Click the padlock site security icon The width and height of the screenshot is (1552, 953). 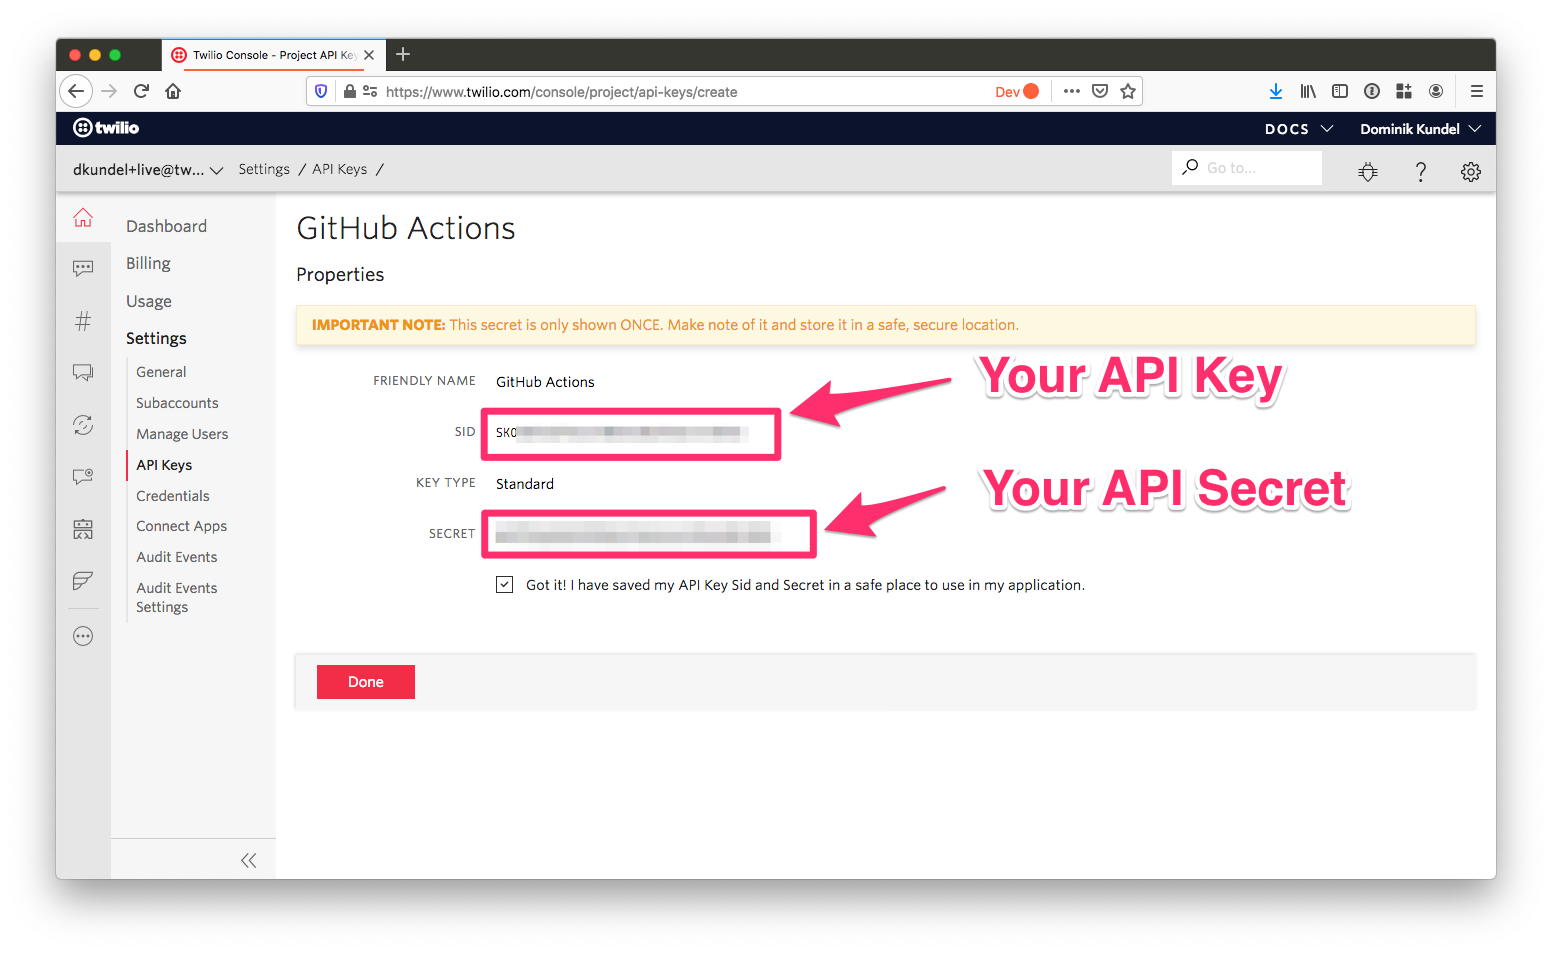click(x=350, y=91)
